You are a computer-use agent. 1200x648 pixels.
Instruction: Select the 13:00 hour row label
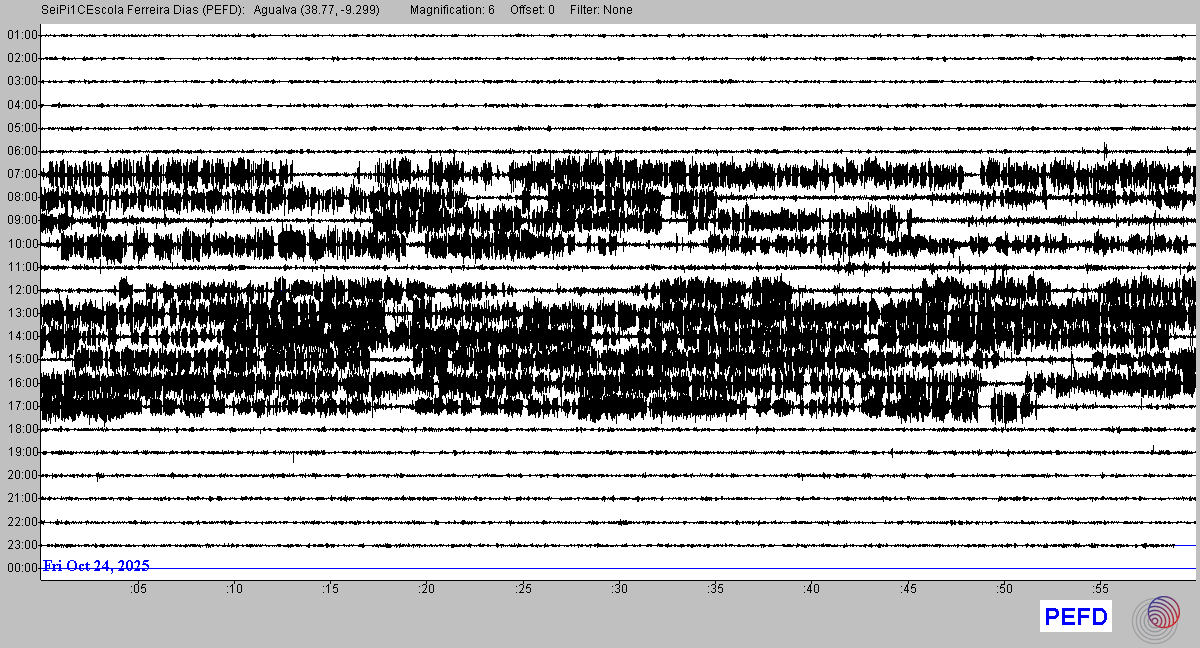click(22, 313)
